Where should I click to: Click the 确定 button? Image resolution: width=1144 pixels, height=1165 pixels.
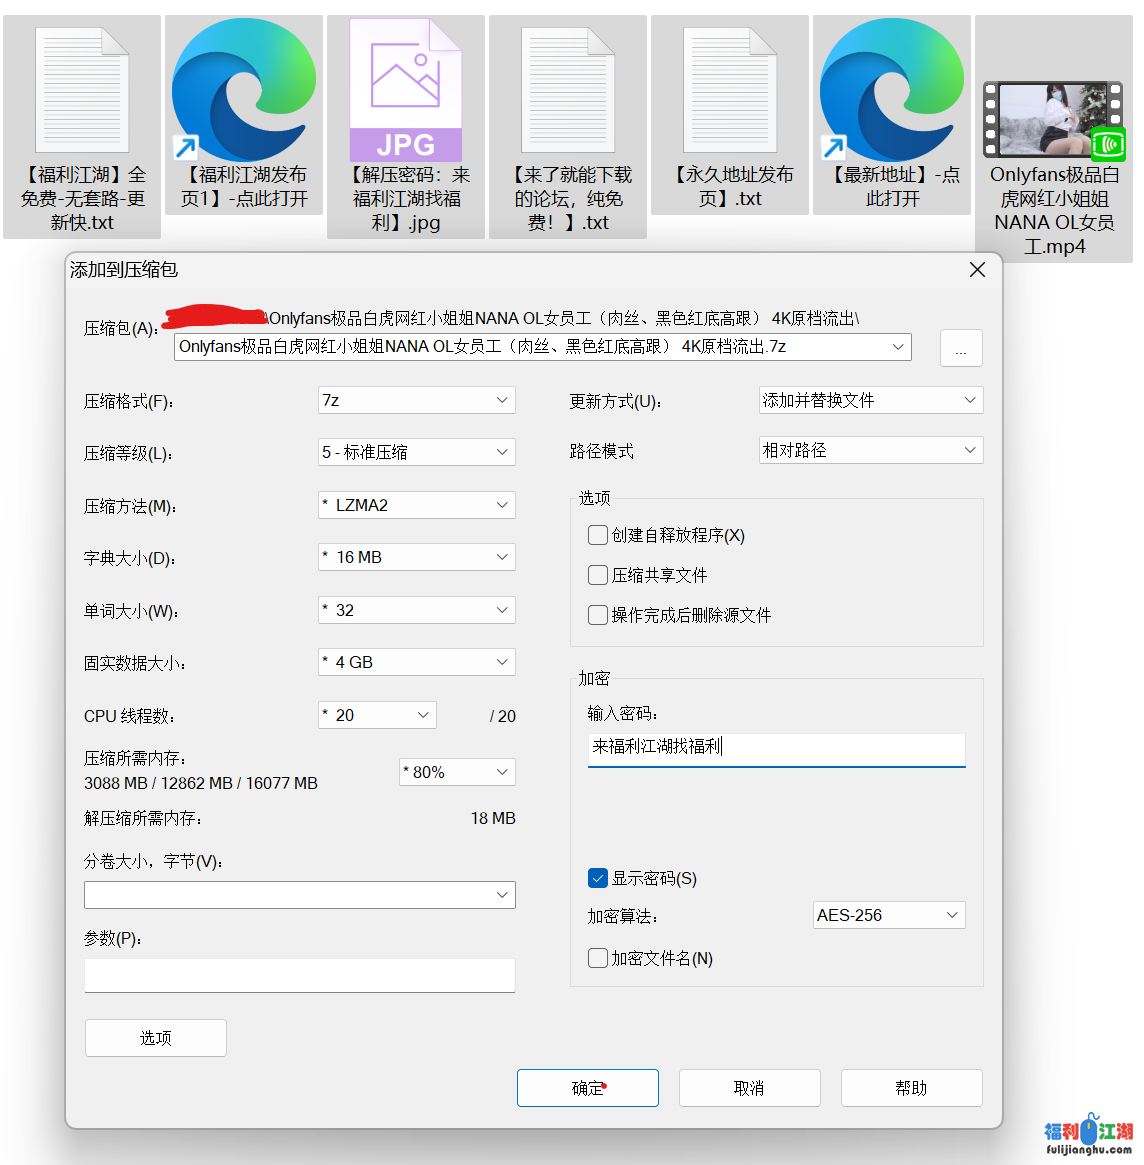(587, 1088)
